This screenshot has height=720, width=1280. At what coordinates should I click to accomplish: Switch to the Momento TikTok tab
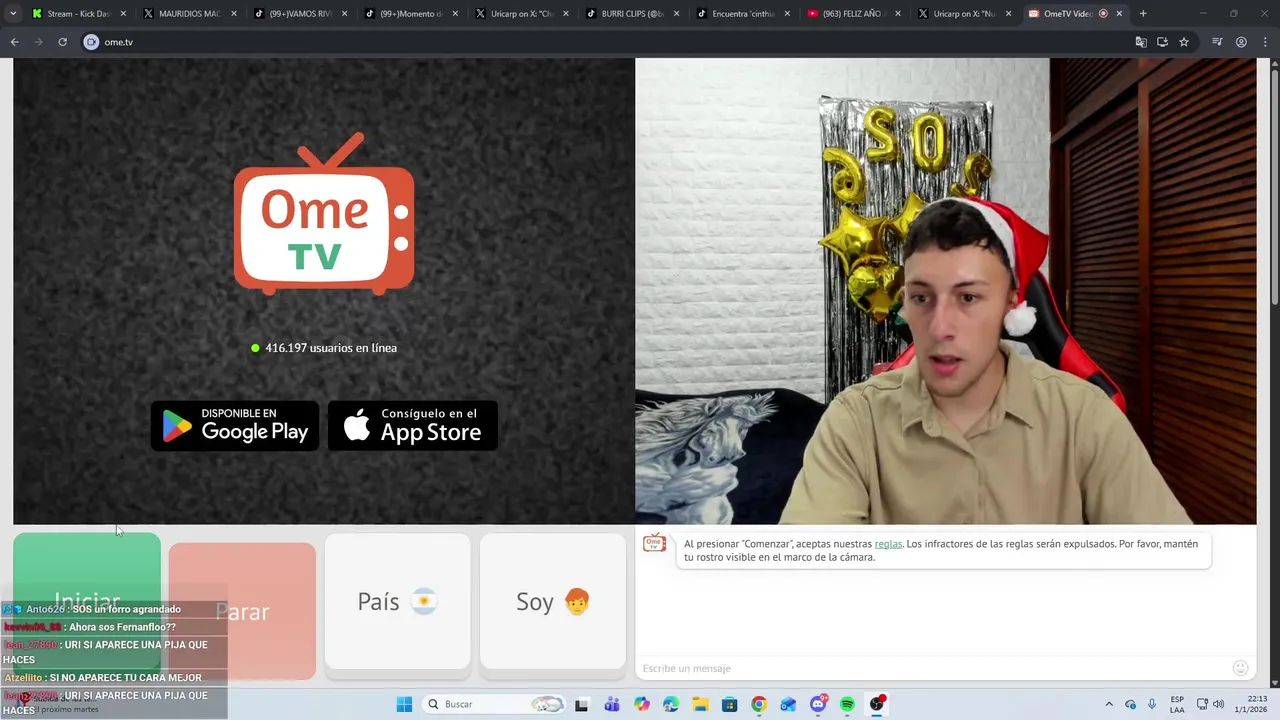(x=411, y=14)
